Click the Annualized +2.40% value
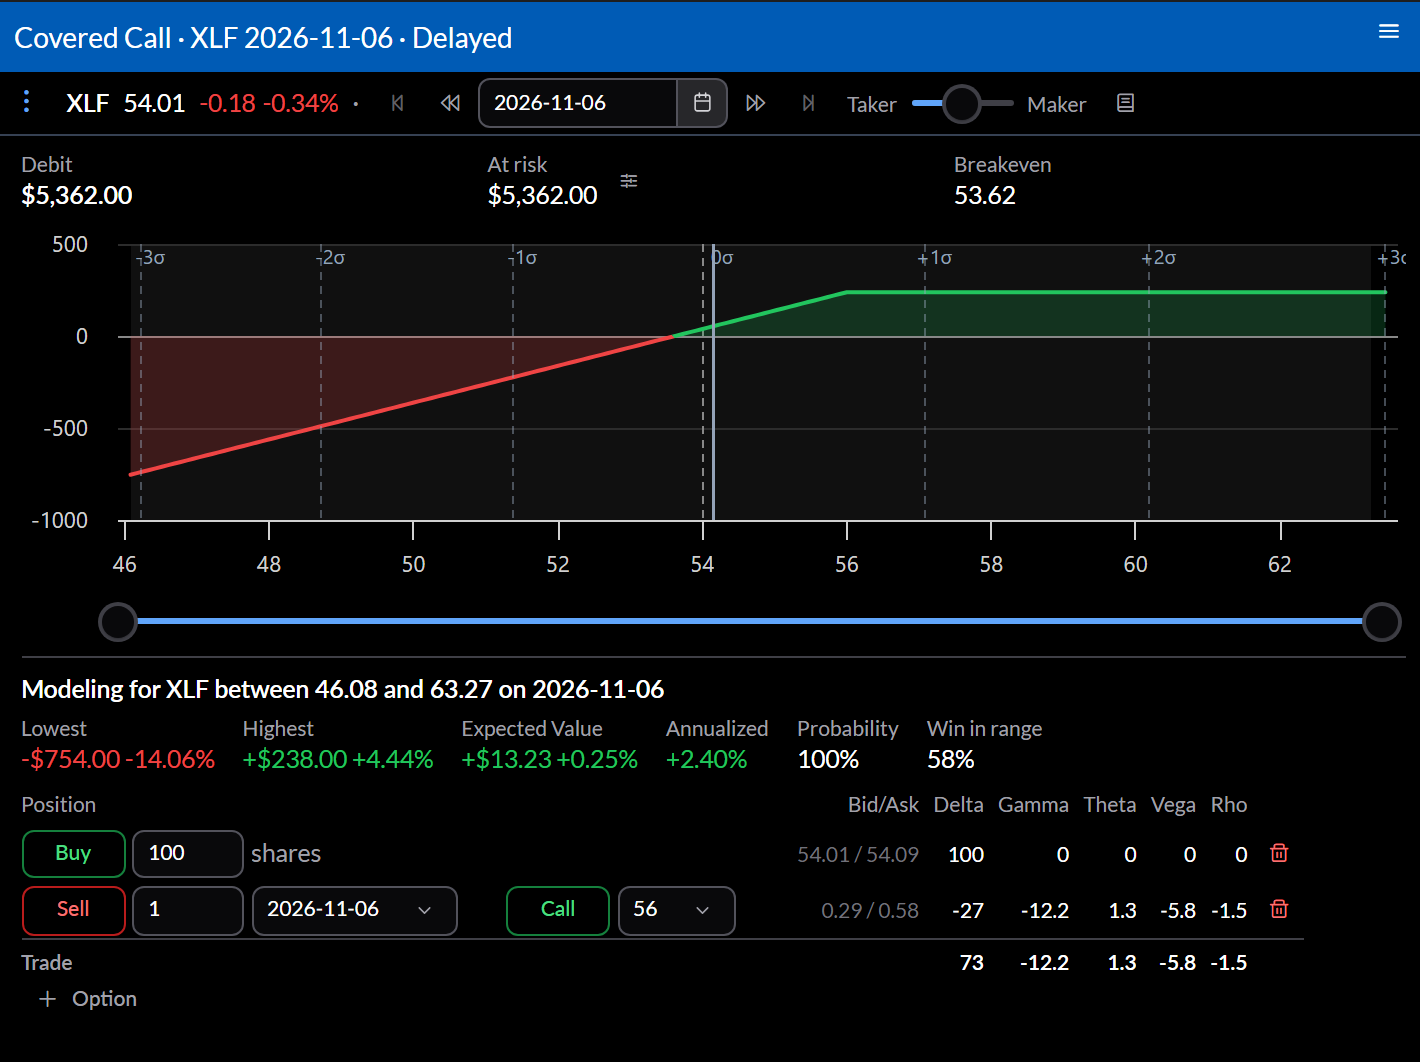 (x=706, y=760)
